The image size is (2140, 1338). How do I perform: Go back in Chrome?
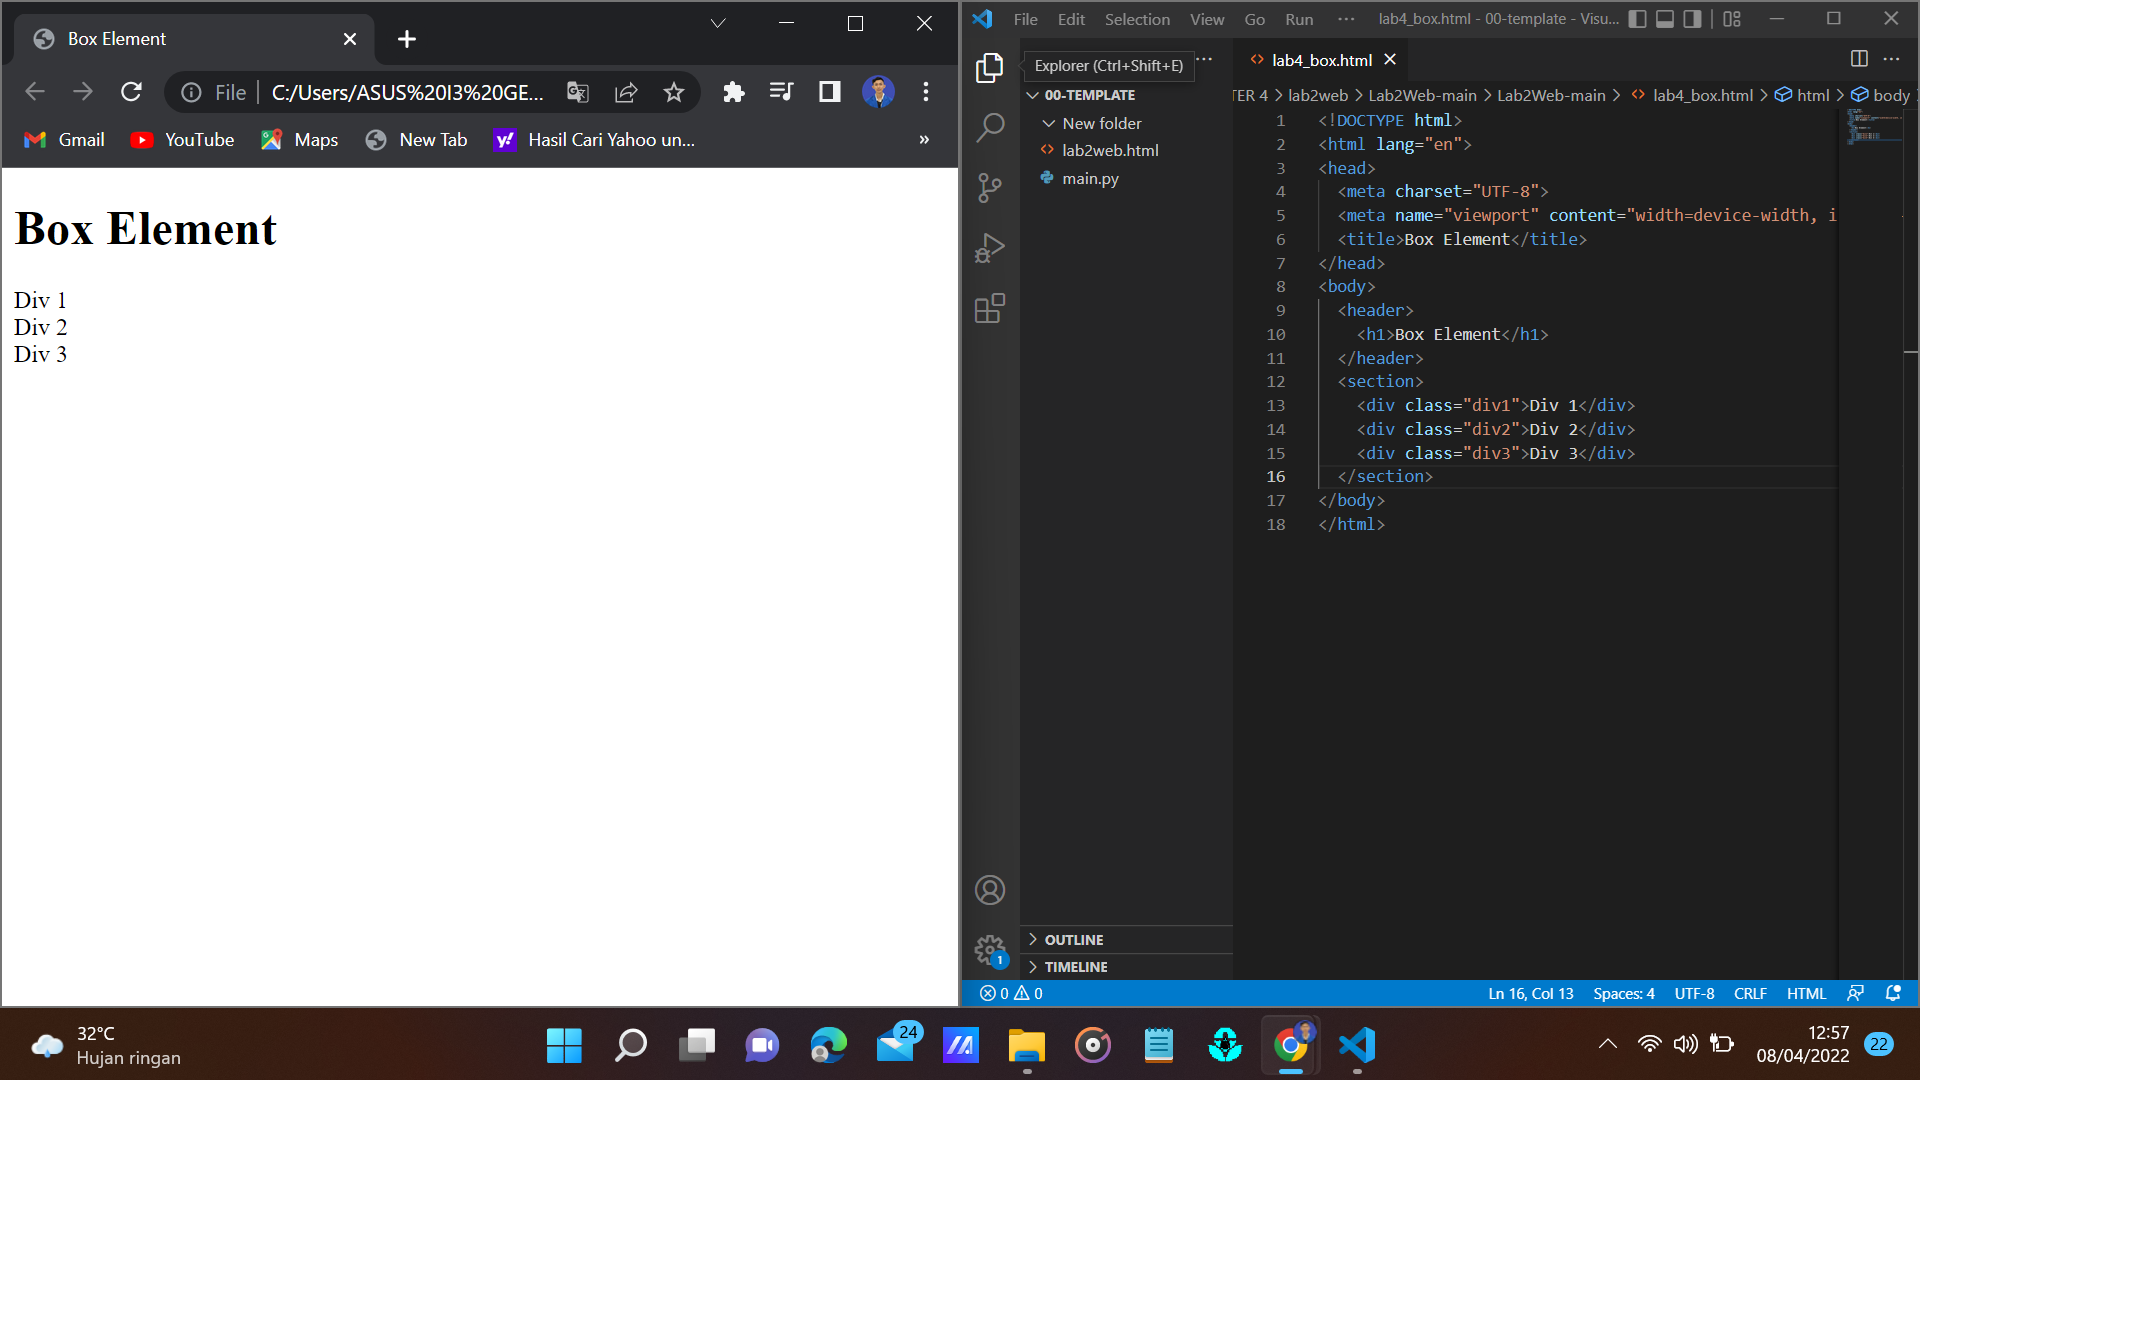point(35,92)
